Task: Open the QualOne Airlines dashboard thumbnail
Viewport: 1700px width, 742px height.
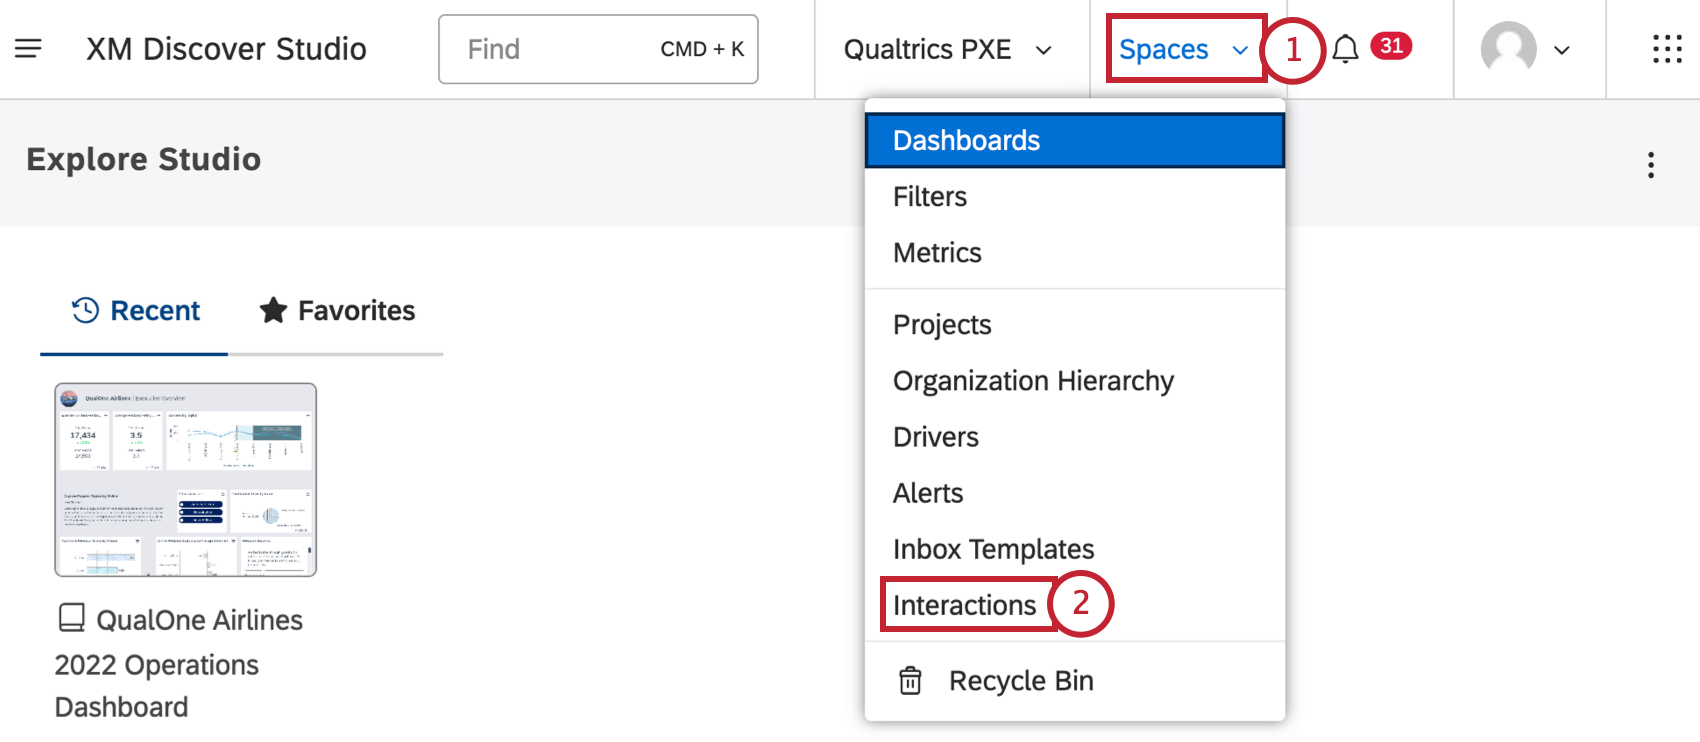Action: tap(186, 480)
